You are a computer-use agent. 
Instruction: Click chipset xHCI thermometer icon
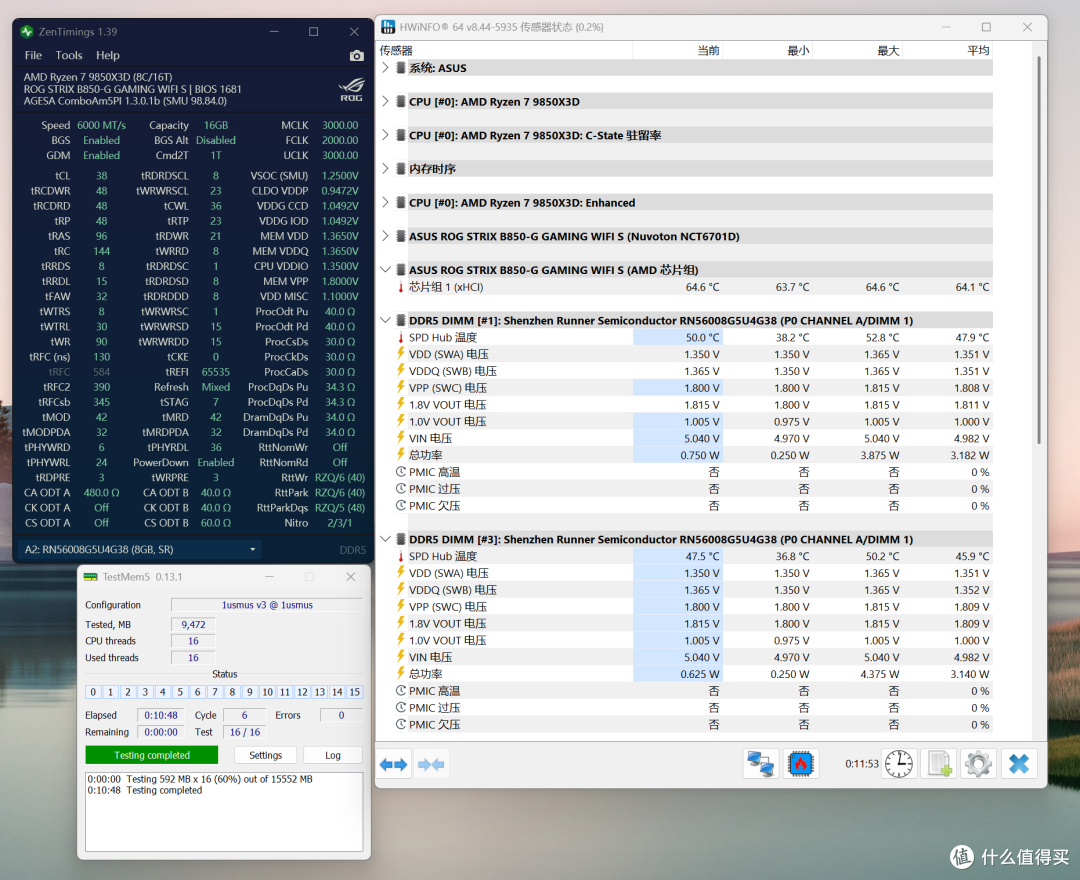pyautogui.click(x=400, y=287)
